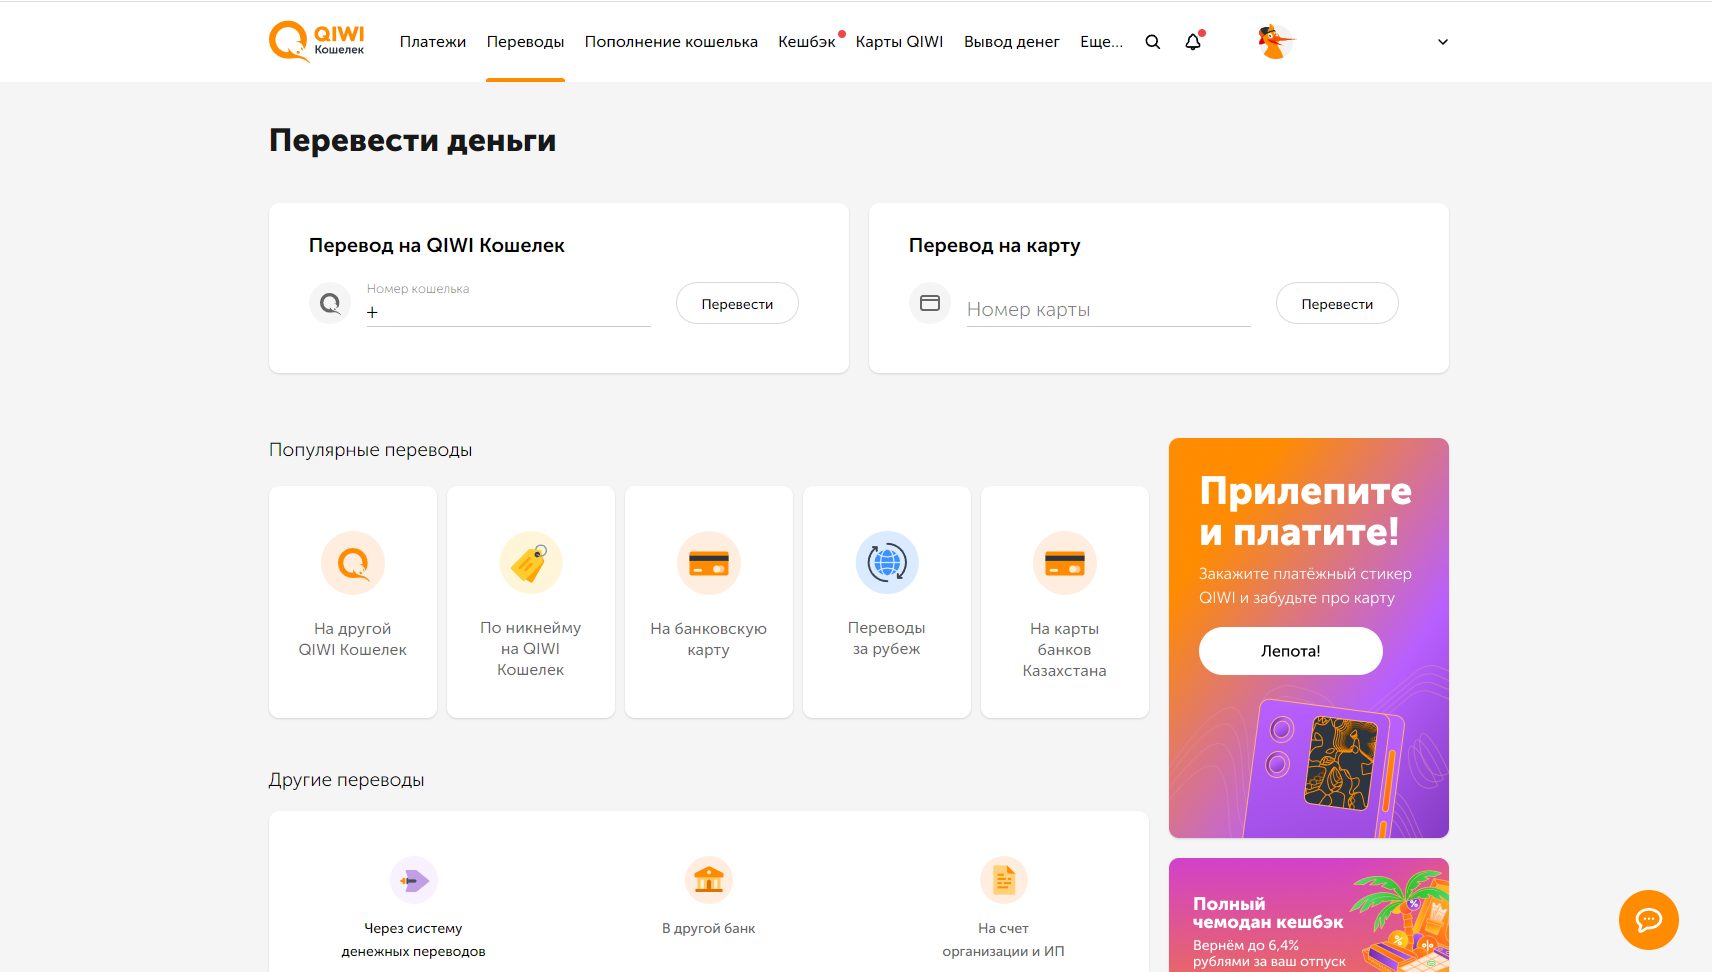Open Переводы за рубеж text link
This screenshot has width=1712, height=972.
(887, 638)
